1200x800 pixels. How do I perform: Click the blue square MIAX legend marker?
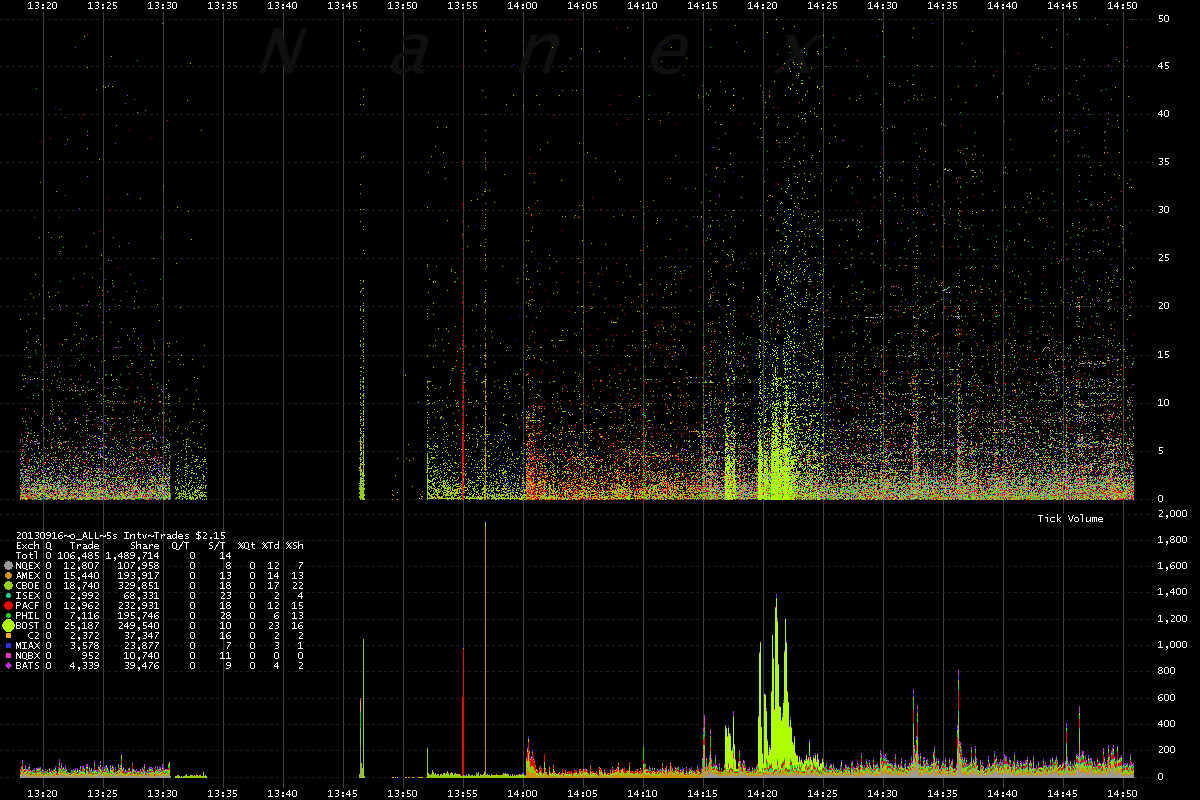point(8,646)
